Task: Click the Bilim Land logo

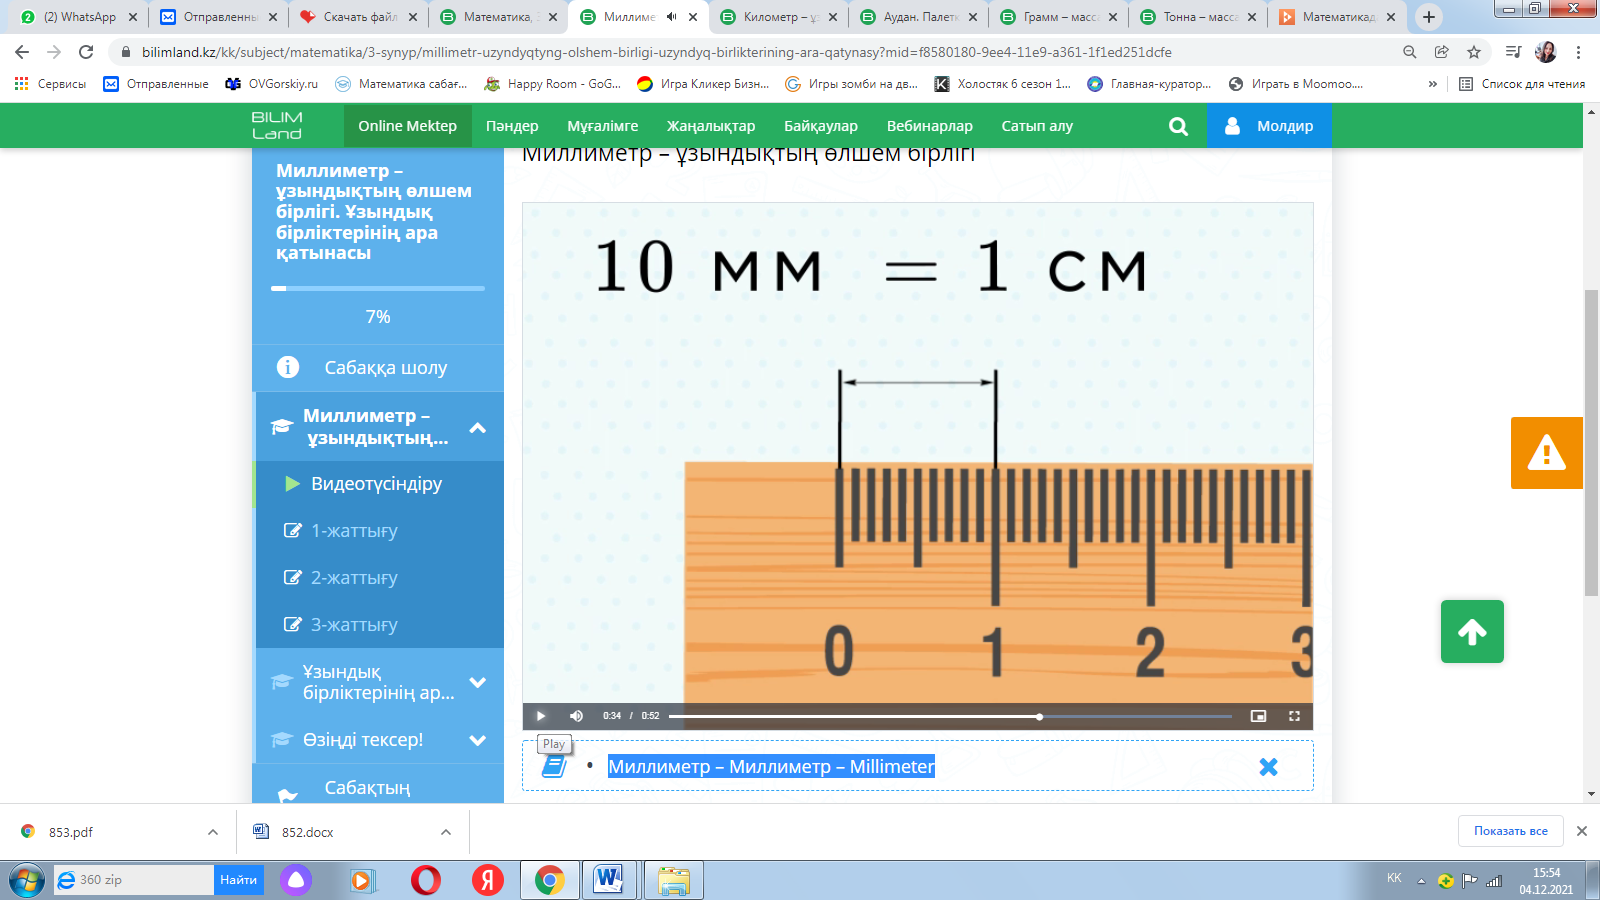Action: (277, 126)
